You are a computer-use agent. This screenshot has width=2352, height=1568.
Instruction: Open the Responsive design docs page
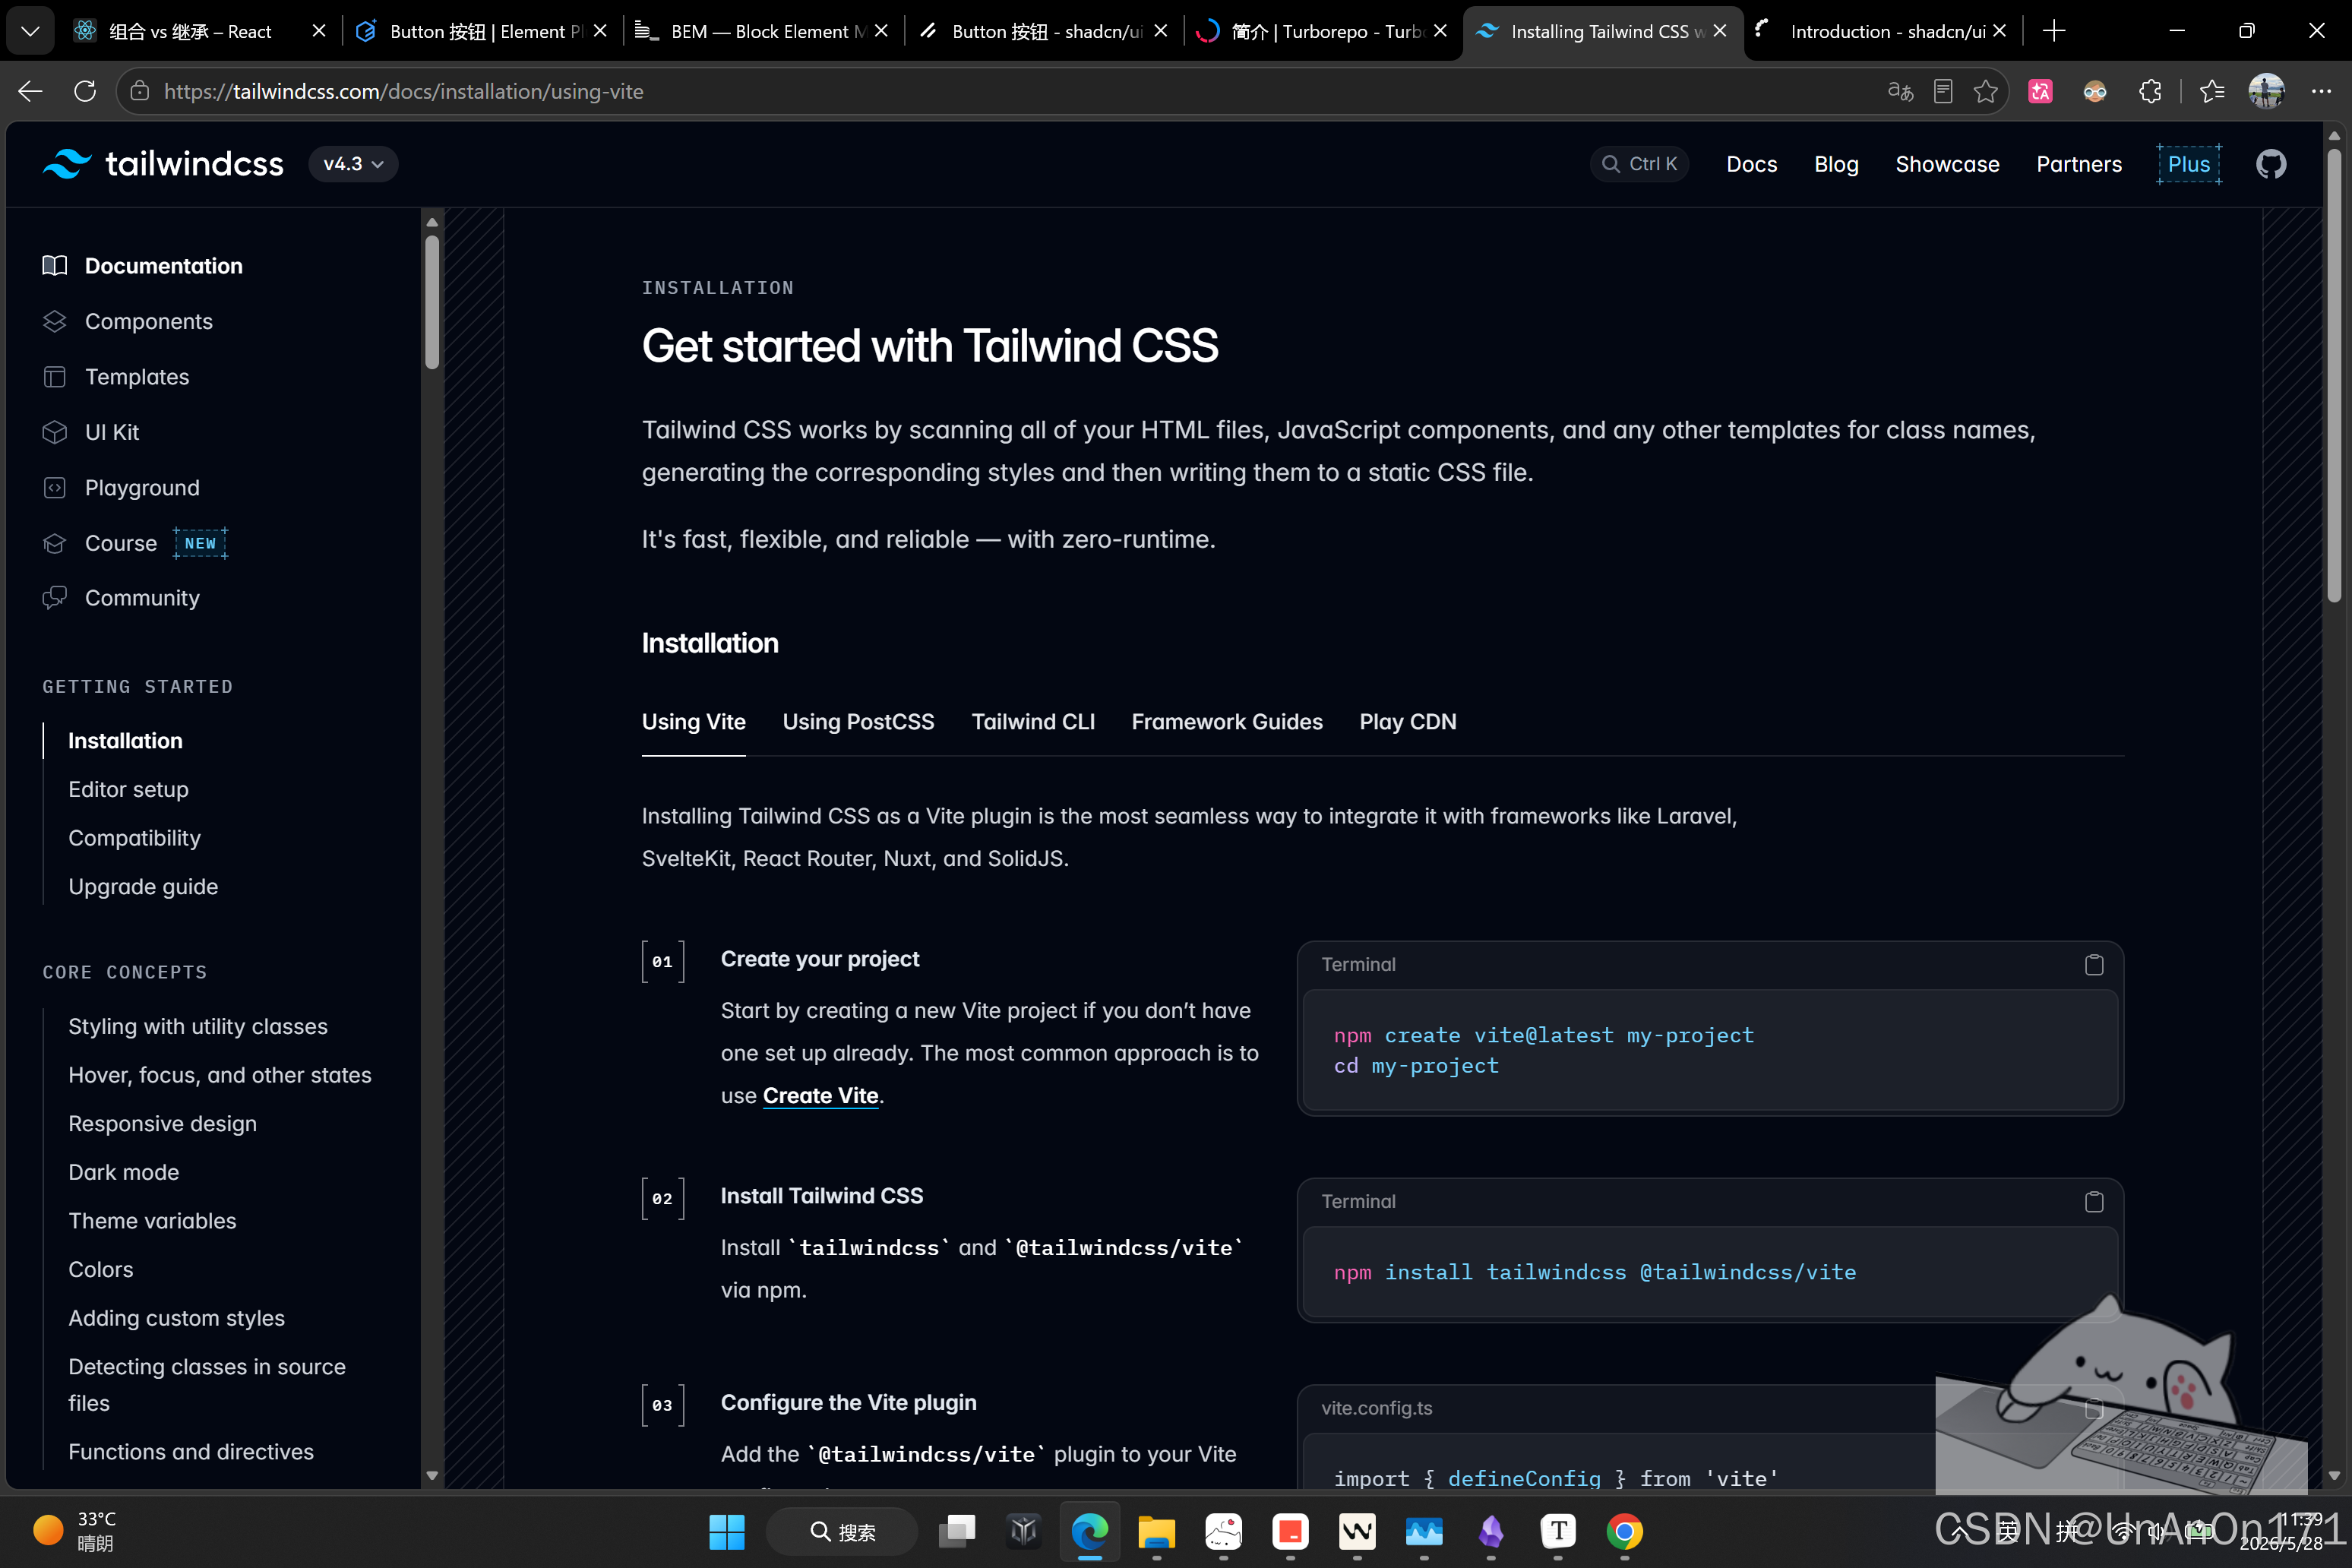[162, 1124]
